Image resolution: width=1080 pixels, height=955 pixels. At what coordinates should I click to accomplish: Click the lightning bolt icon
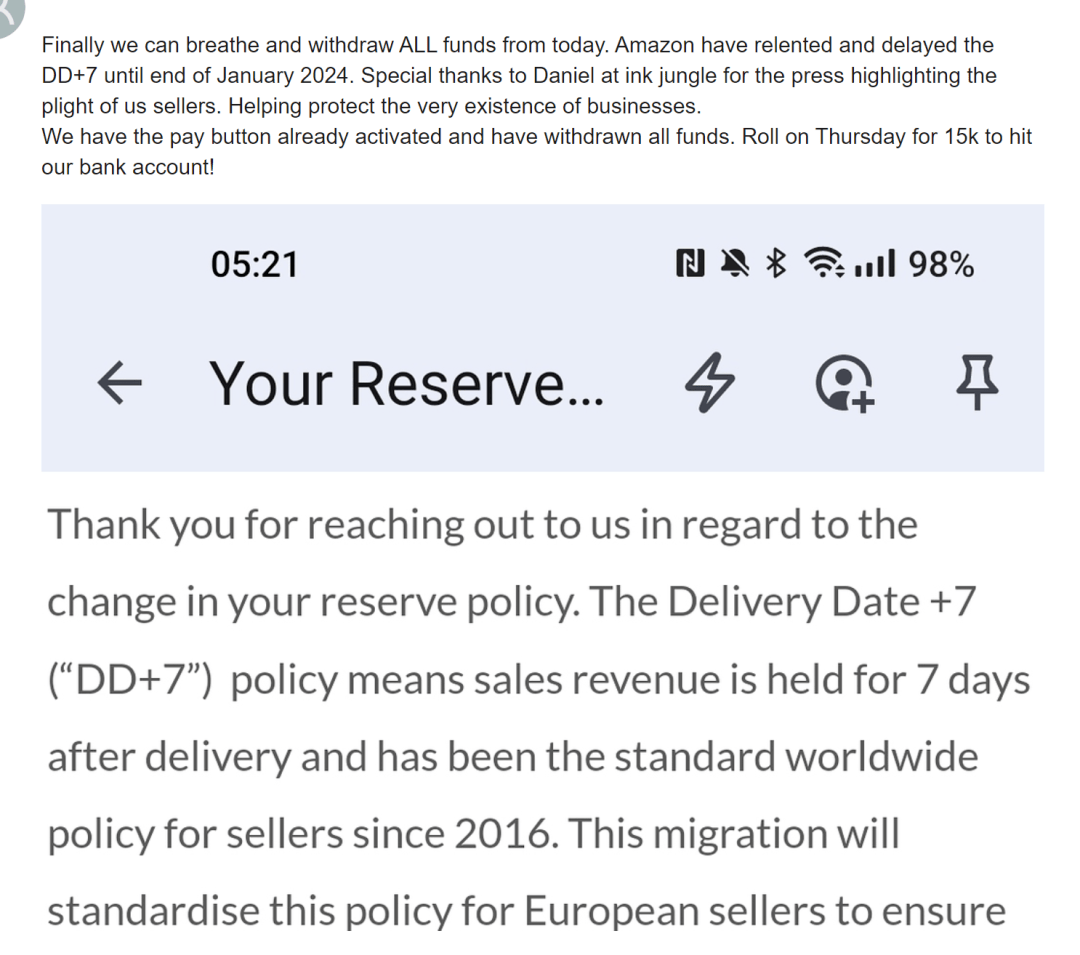click(x=708, y=383)
